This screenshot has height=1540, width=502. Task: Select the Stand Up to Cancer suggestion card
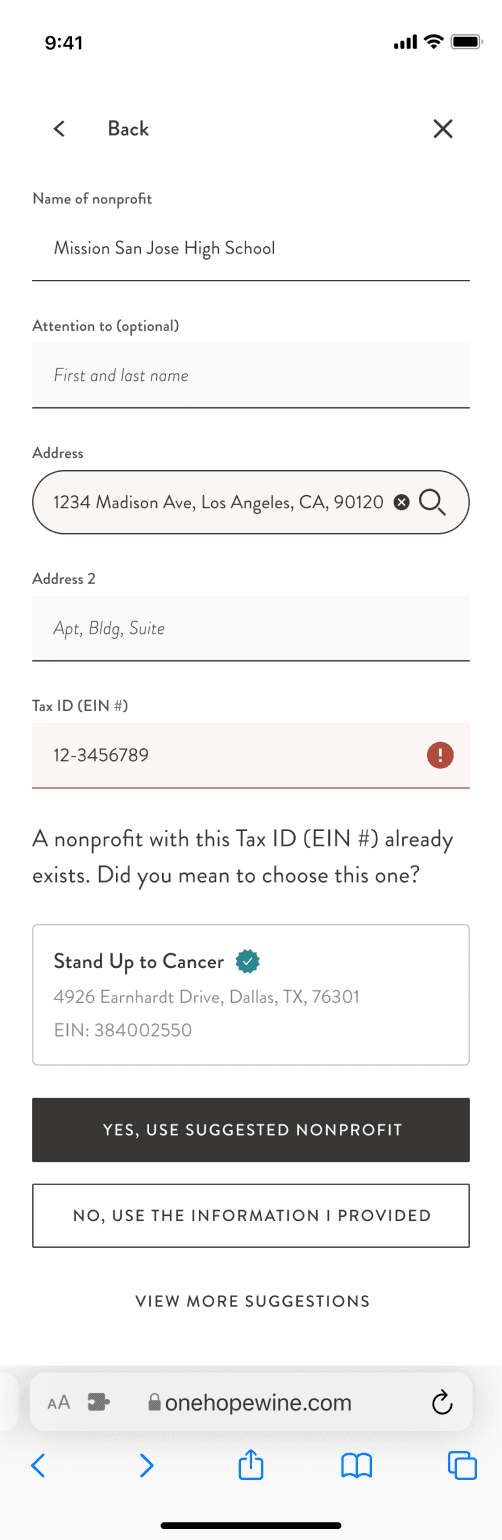click(x=251, y=995)
